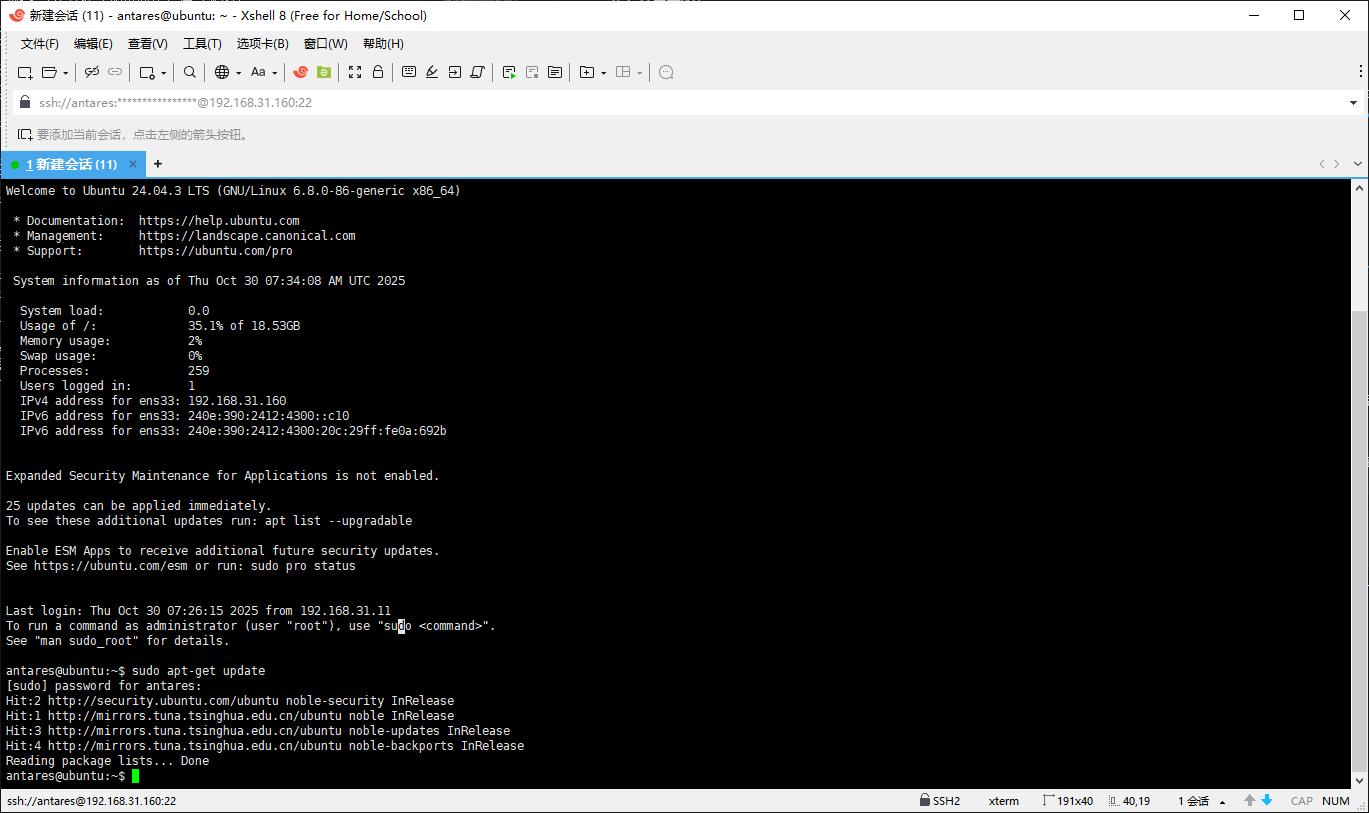Expand the Aa font dropdown
The image size is (1369, 813).
274,73
